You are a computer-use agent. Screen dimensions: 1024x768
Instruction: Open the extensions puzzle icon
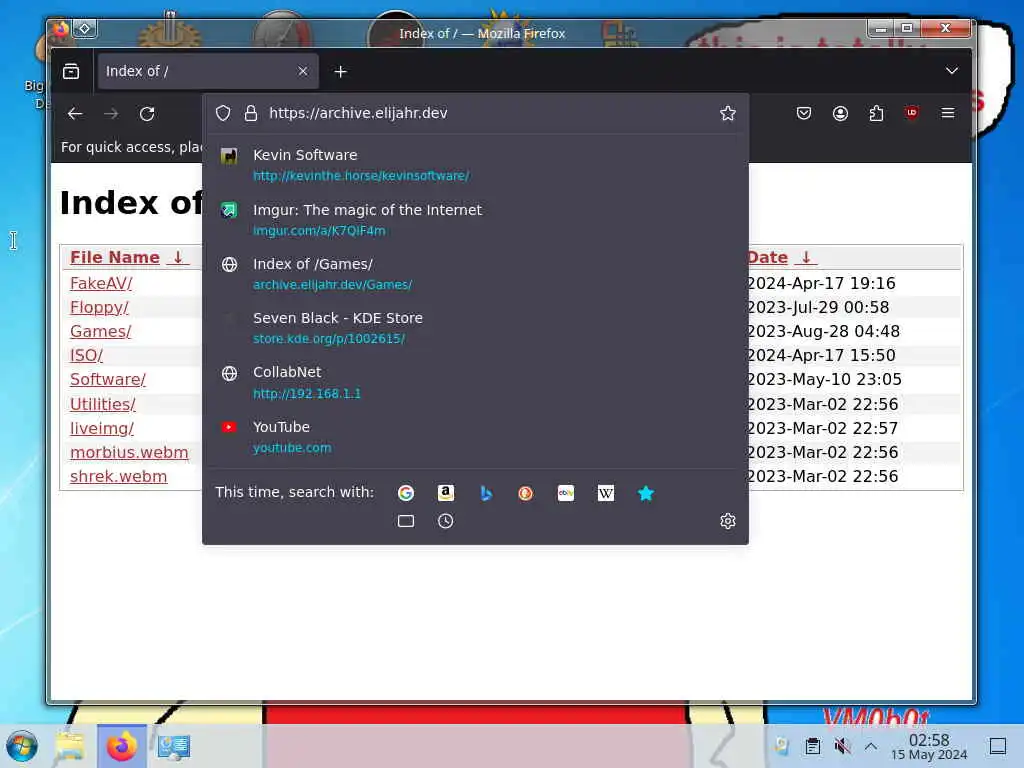click(876, 114)
